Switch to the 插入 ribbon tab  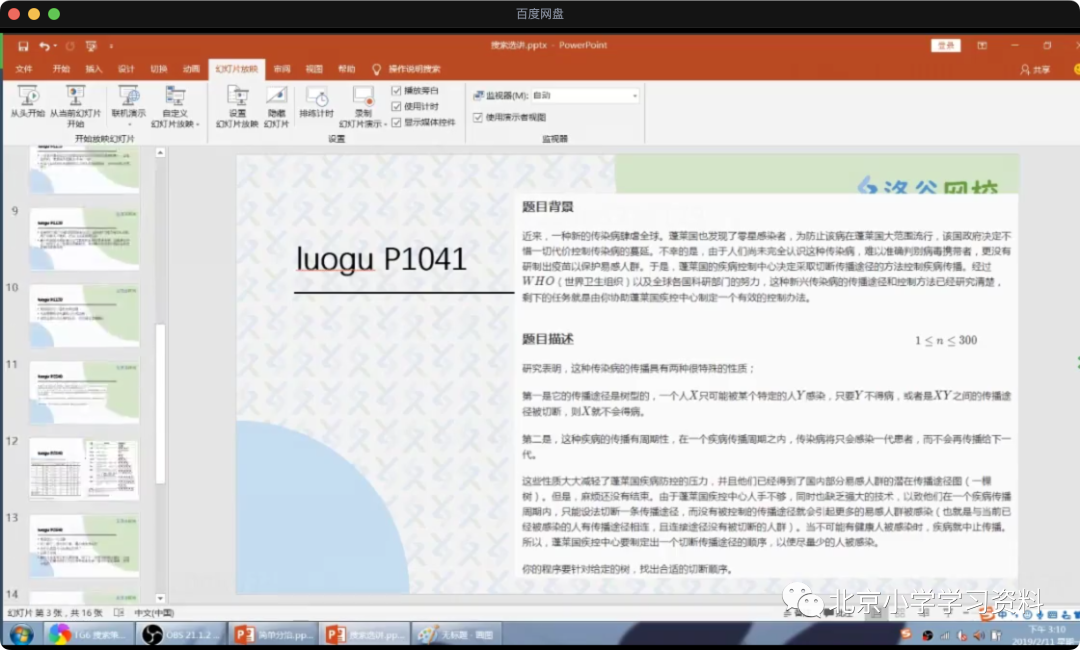click(x=94, y=69)
